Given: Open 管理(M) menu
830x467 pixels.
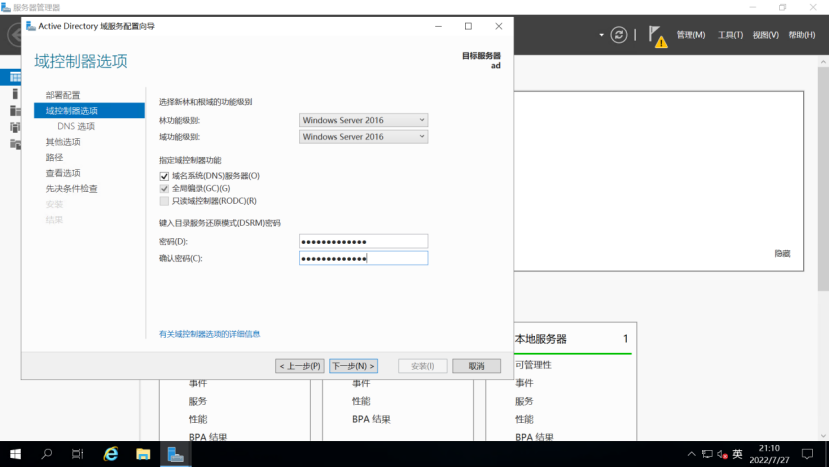Looking at the screenshot, I should (x=691, y=35).
